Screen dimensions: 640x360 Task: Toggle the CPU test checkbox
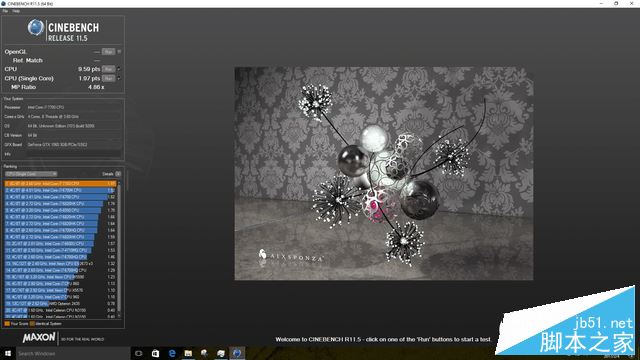pos(119,69)
